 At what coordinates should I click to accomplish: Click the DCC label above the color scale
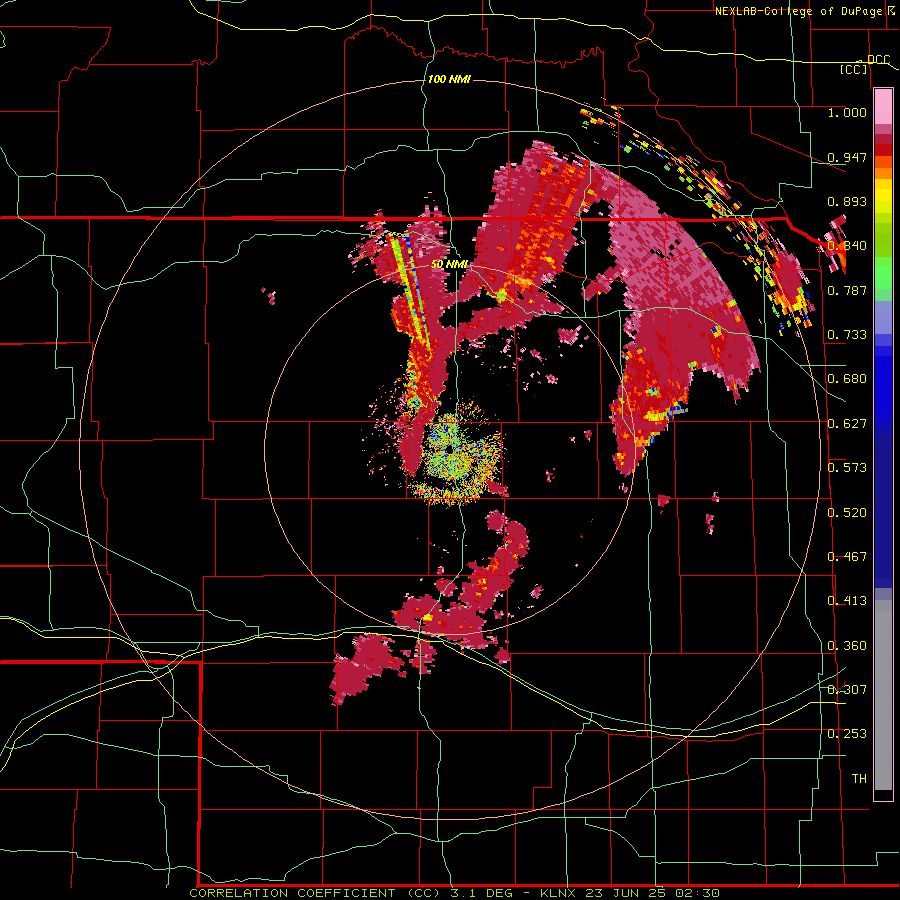pos(878,59)
